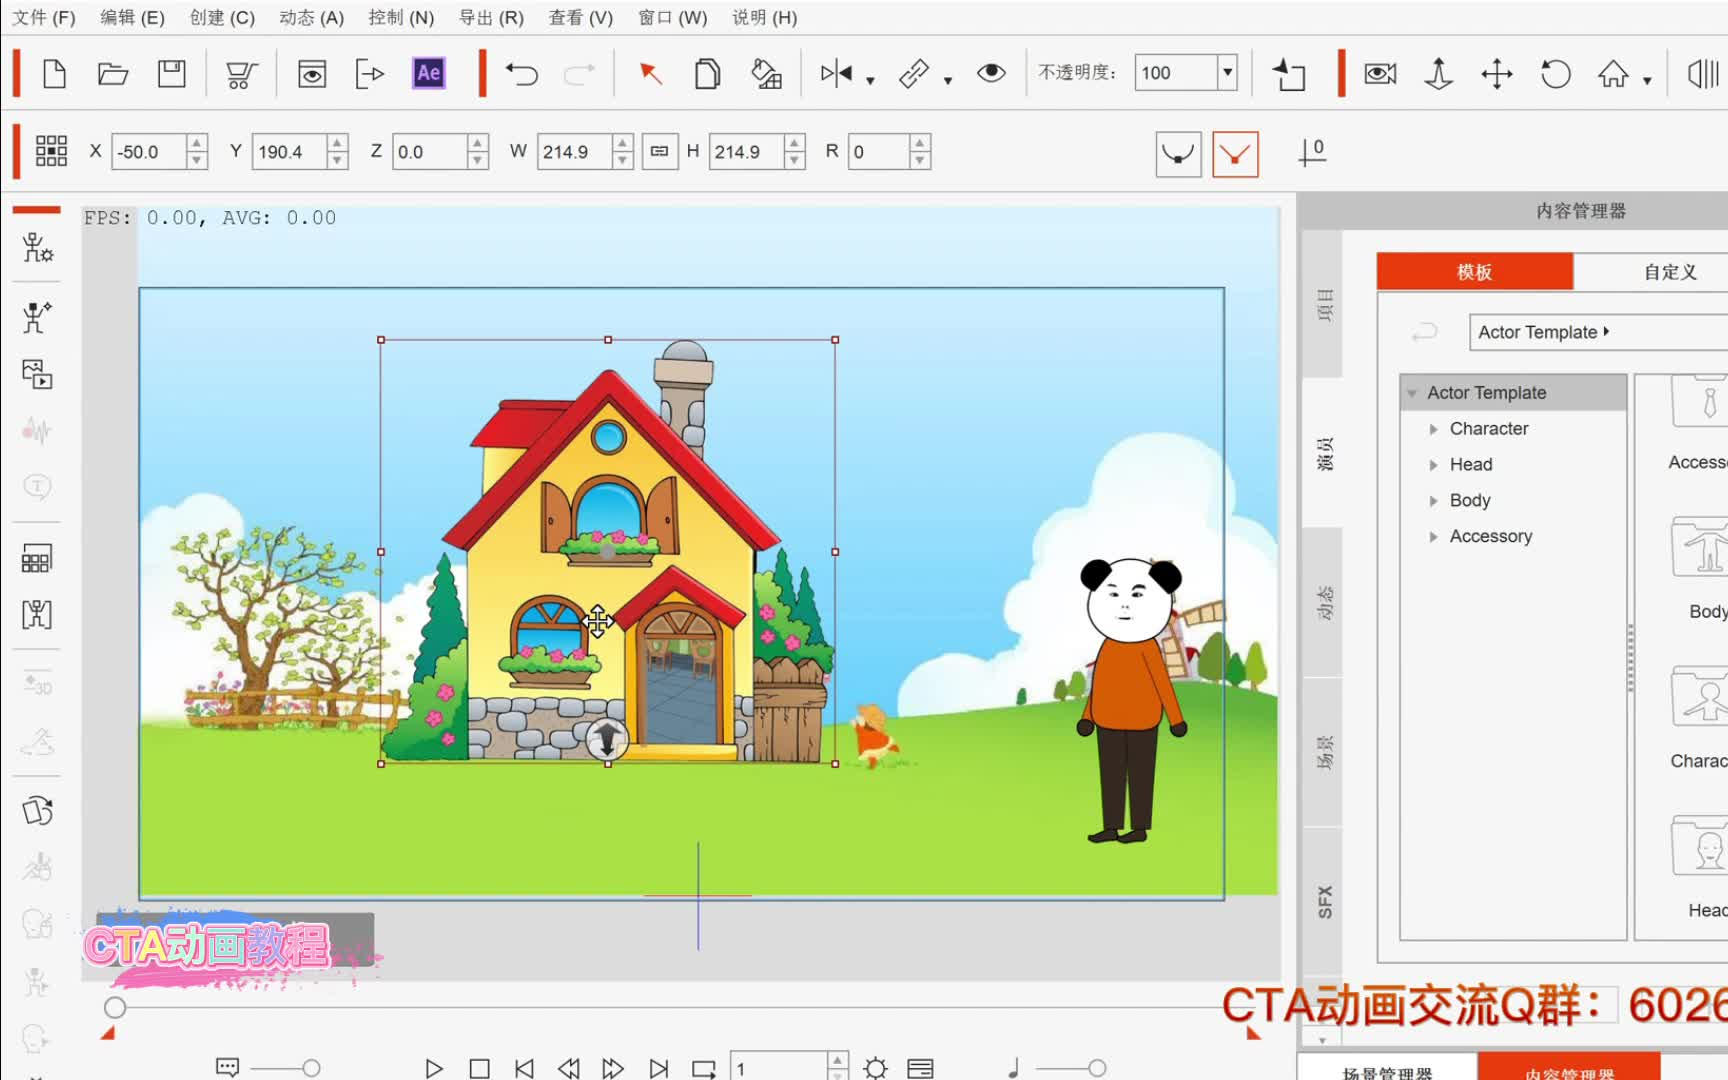Screen dimensions: 1728x1080
Task: Open the content store cart icon
Action: pyautogui.click(x=241, y=74)
